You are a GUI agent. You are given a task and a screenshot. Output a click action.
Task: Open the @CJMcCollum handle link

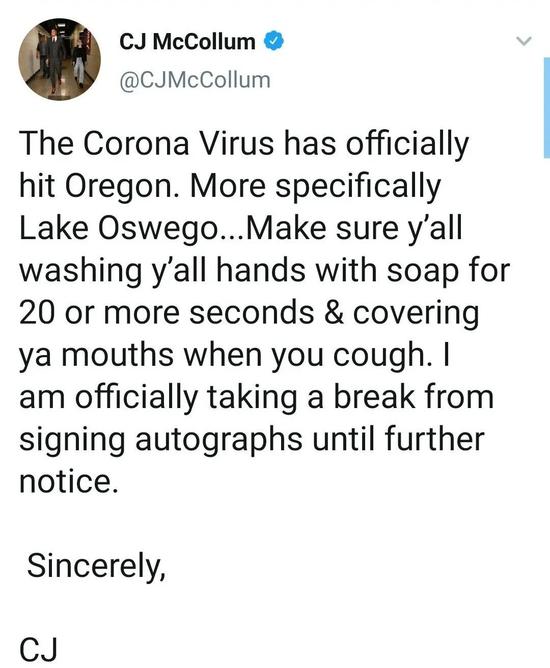(195, 80)
